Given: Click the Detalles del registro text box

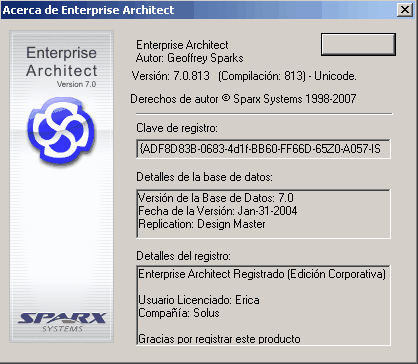Looking at the screenshot, I should point(263,305).
